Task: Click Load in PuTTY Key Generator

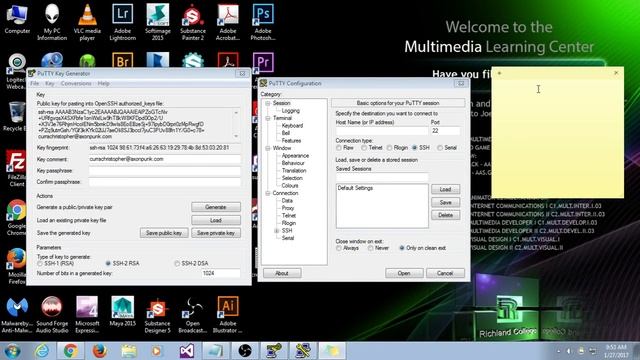Action: coord(216,220)
